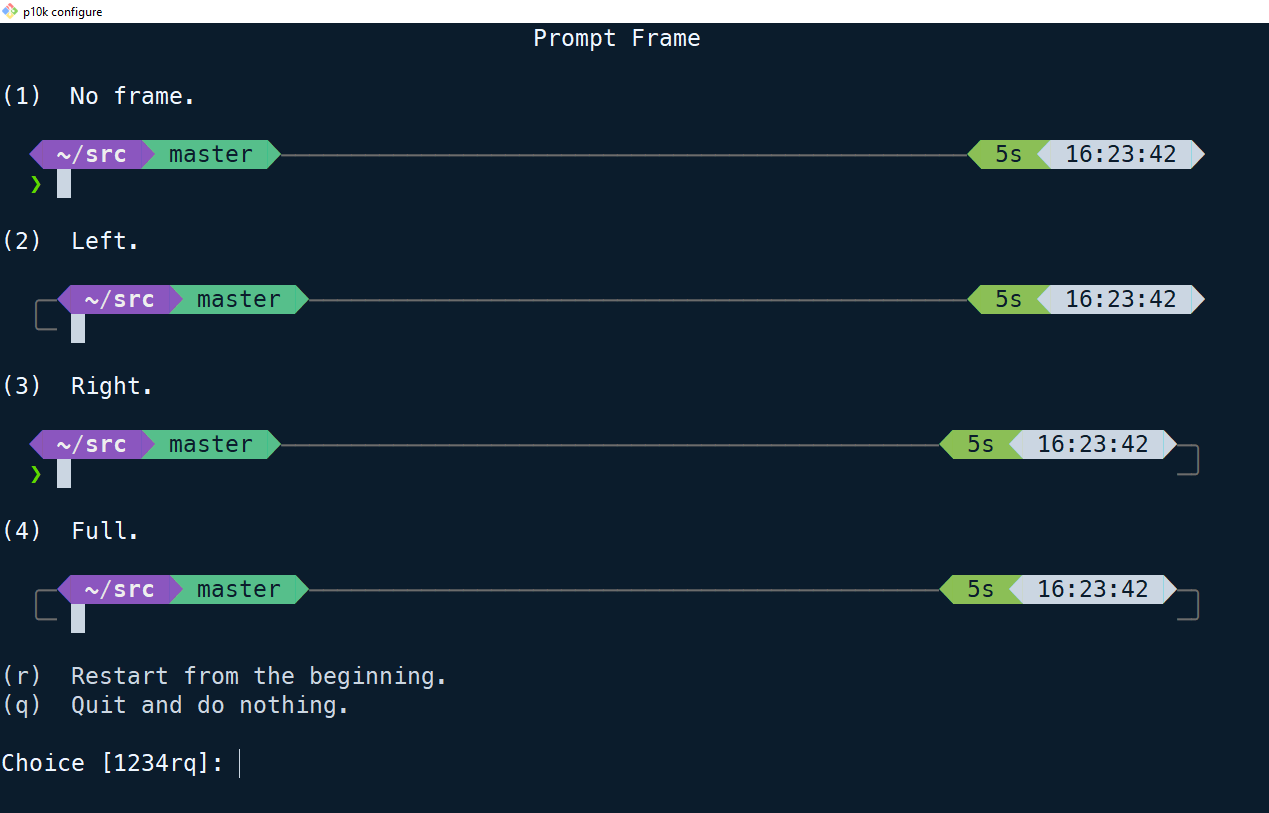The height and width of the screenshot is (813, 1269).
Task: Click the Choice input field cursor
Action: point(239,762)
